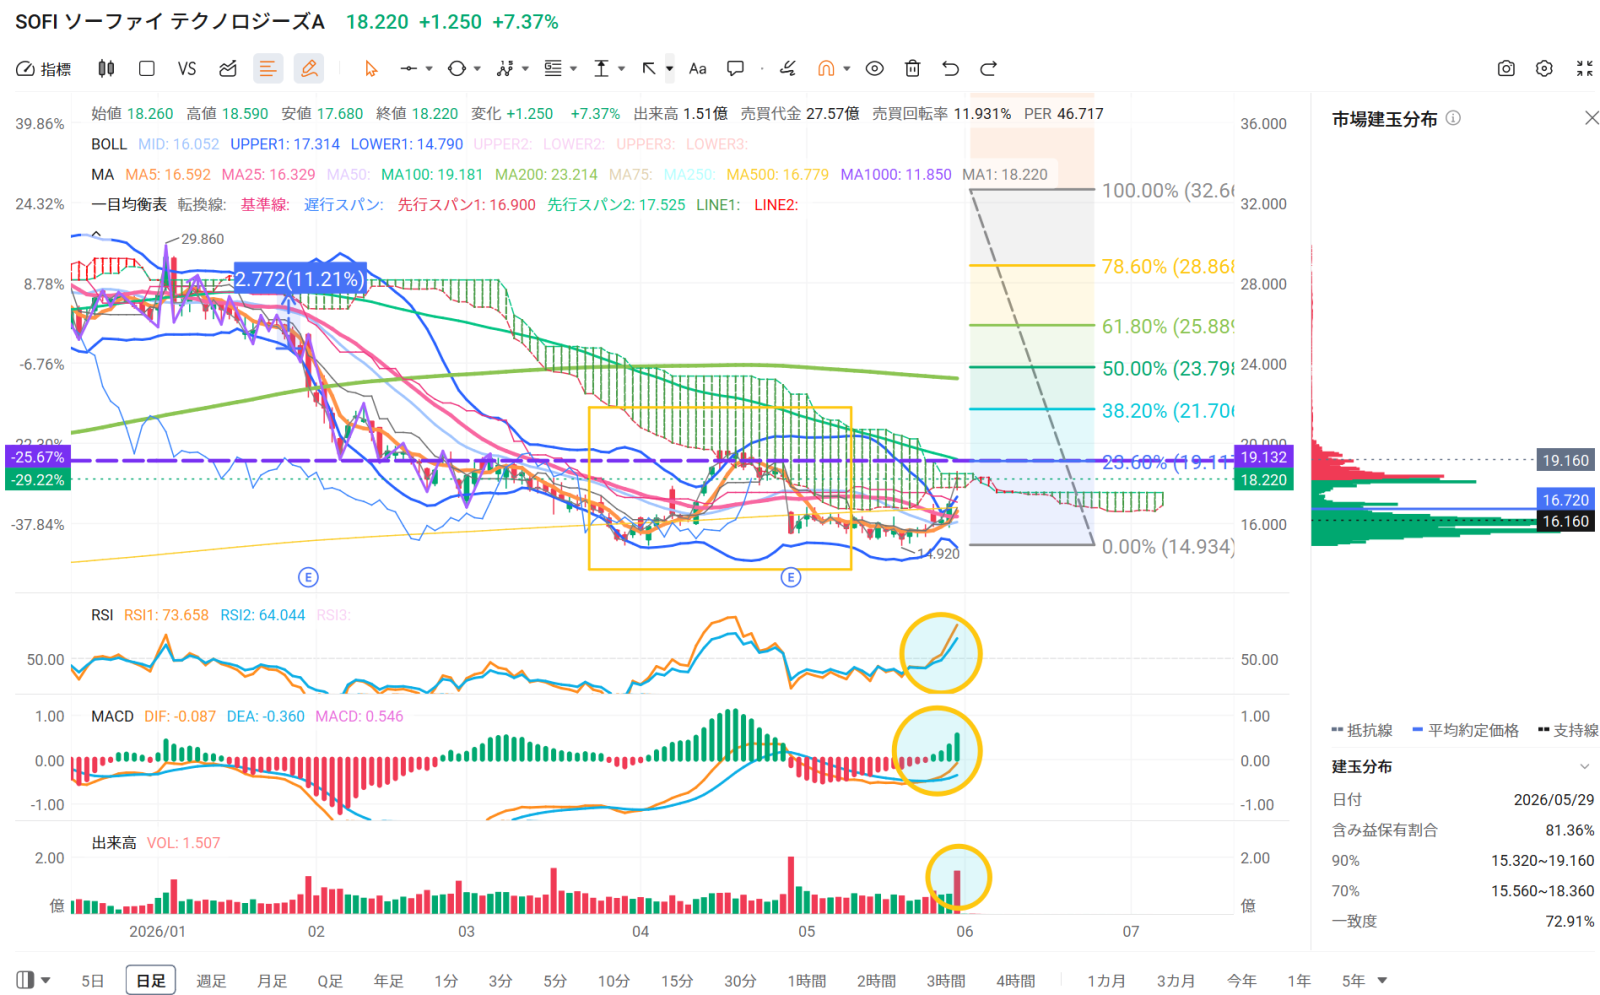Select the candlestick chart type icon

click(106, 68)
